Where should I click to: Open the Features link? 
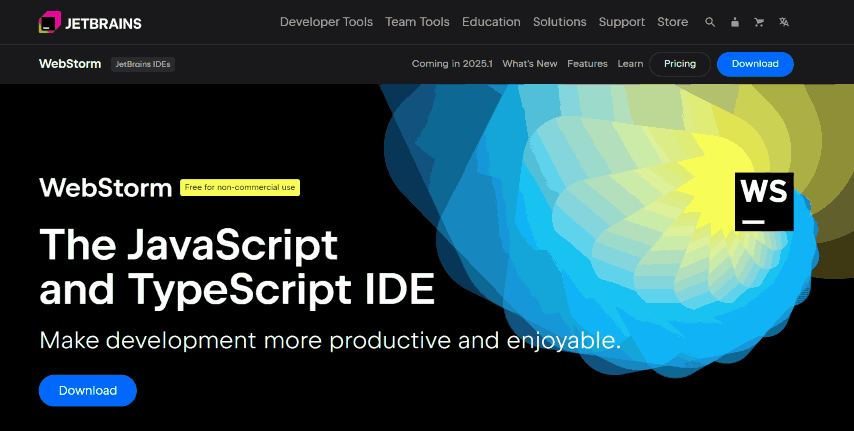587,64
